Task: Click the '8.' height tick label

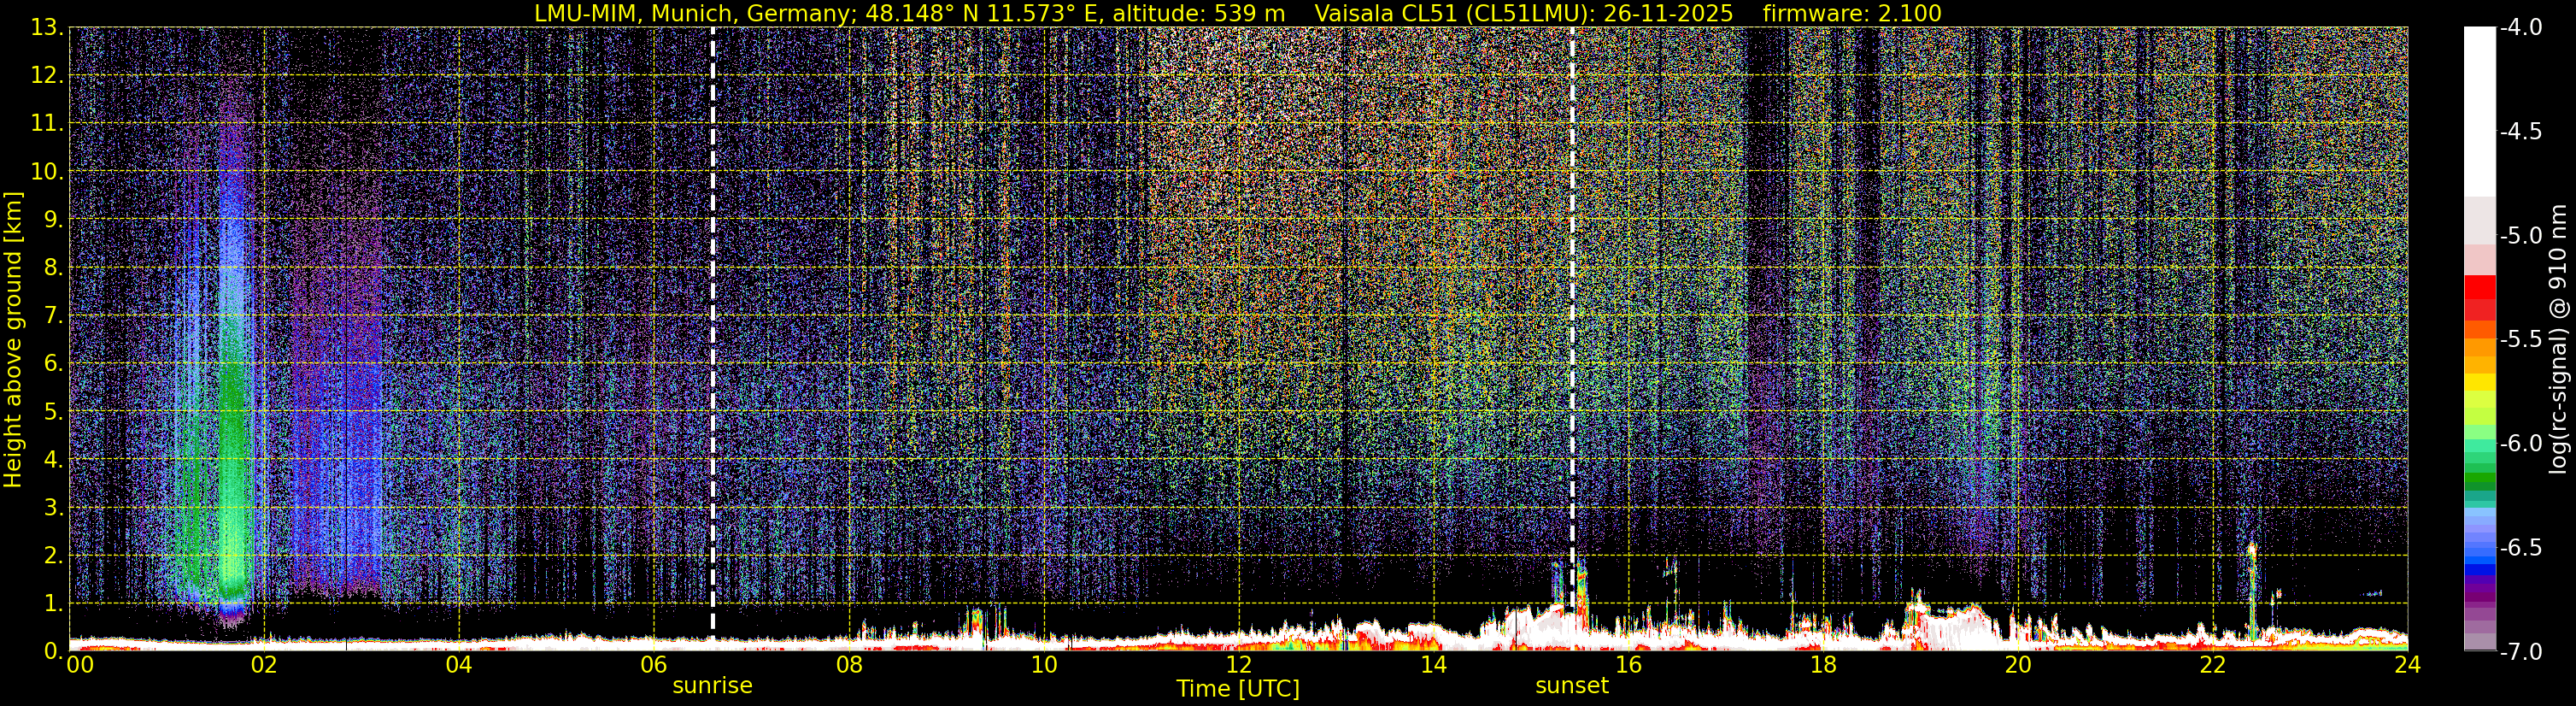Action: coord(54,268)
